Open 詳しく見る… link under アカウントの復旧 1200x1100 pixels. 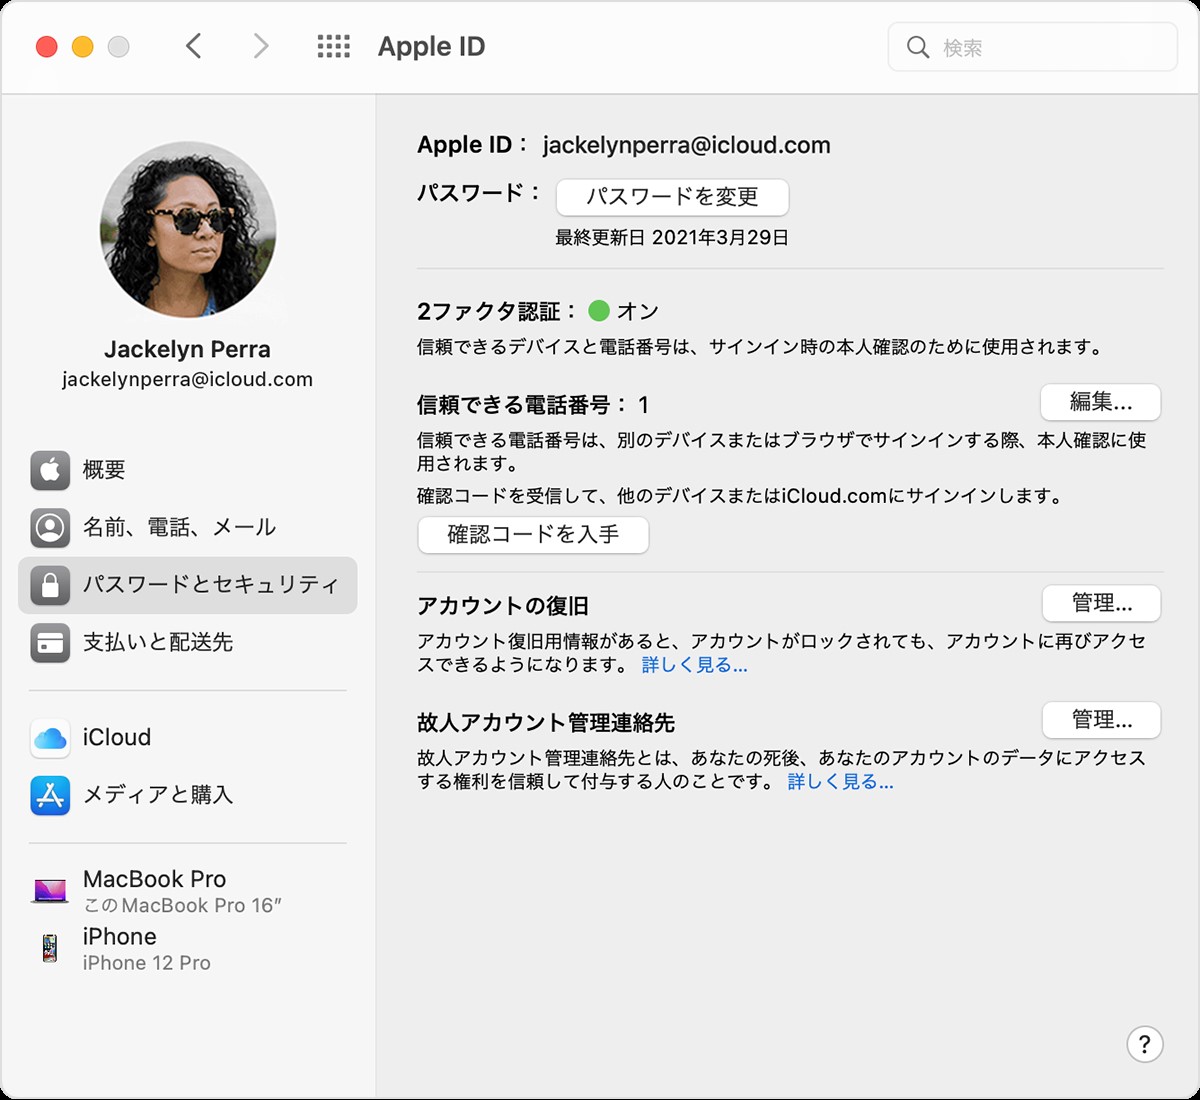pyautogui.click(x=694, y=665)
